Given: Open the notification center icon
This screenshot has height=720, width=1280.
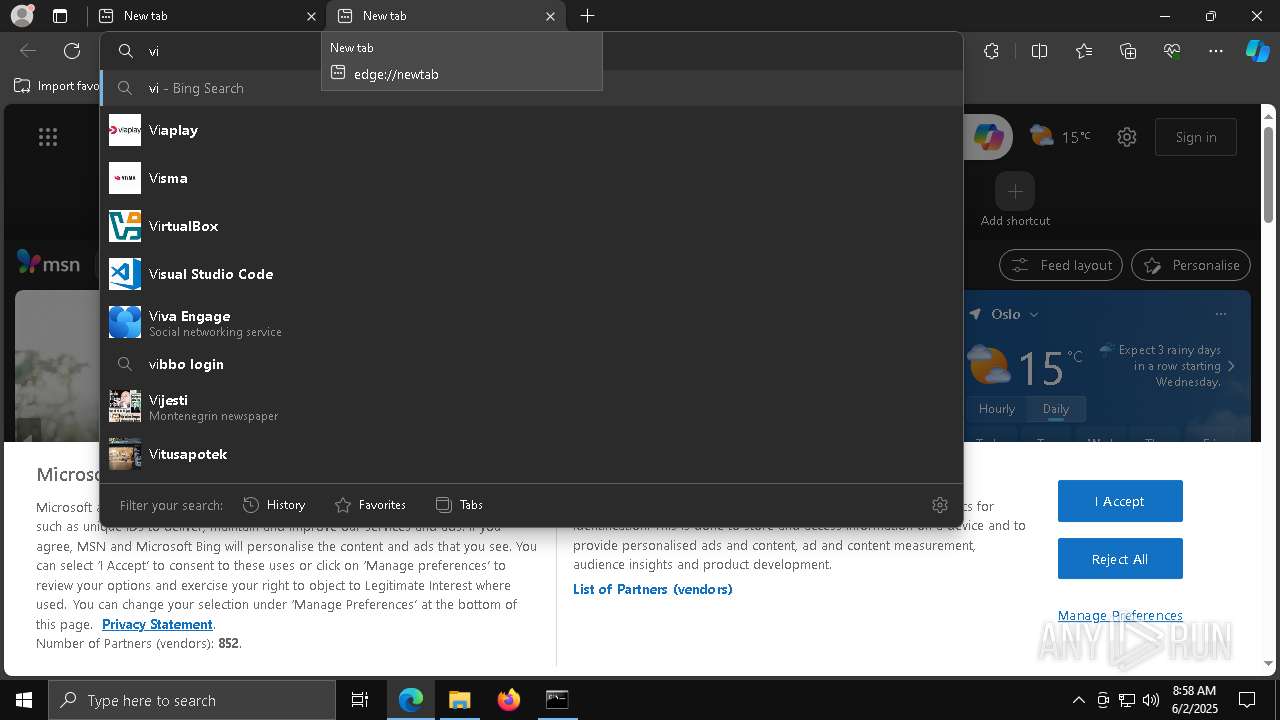Looking at the screenshot, I should [x=1247, y=700].
